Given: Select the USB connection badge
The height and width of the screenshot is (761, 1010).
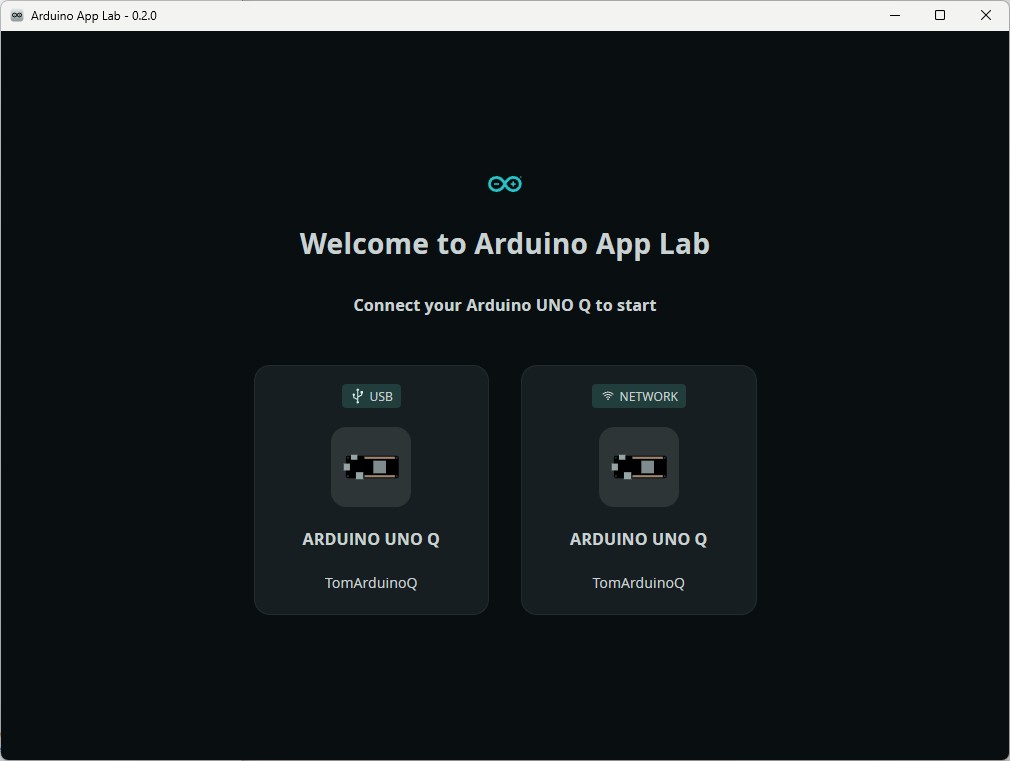Looking at the screenshot, I should [x=371, y=396].
